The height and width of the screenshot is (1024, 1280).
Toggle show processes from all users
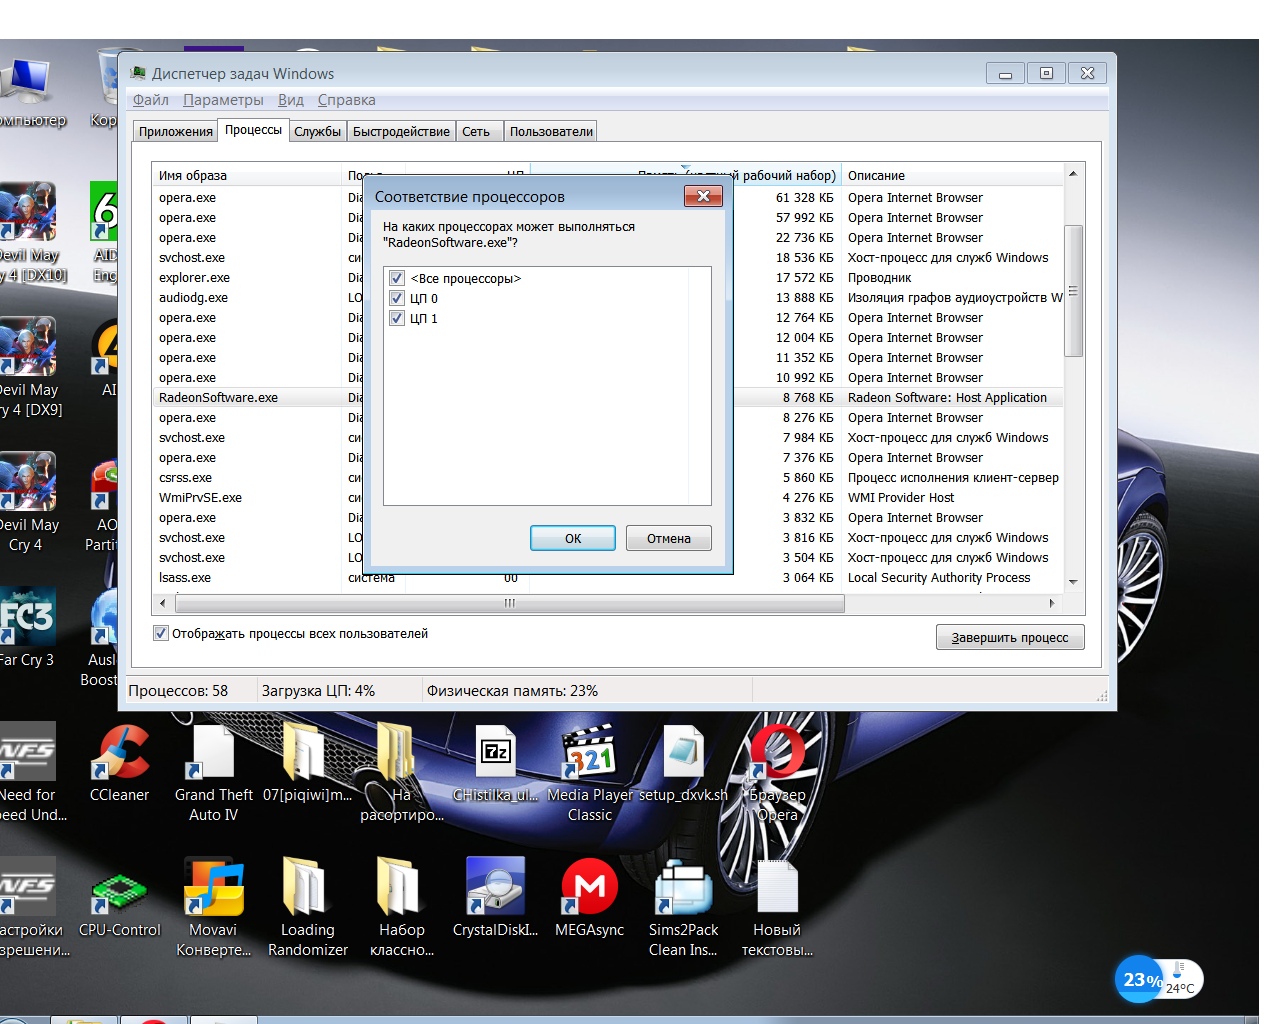tap(161, 633)
